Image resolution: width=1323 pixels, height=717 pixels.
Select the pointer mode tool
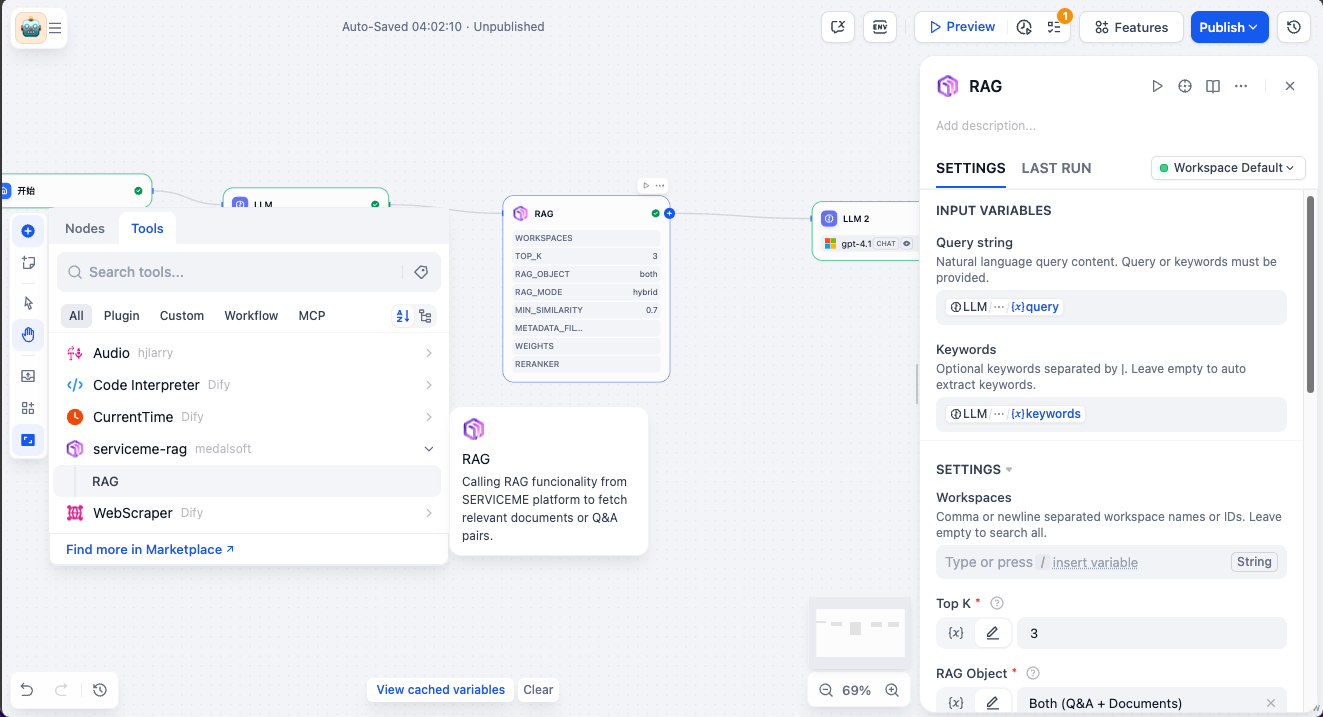coord(28,303)
